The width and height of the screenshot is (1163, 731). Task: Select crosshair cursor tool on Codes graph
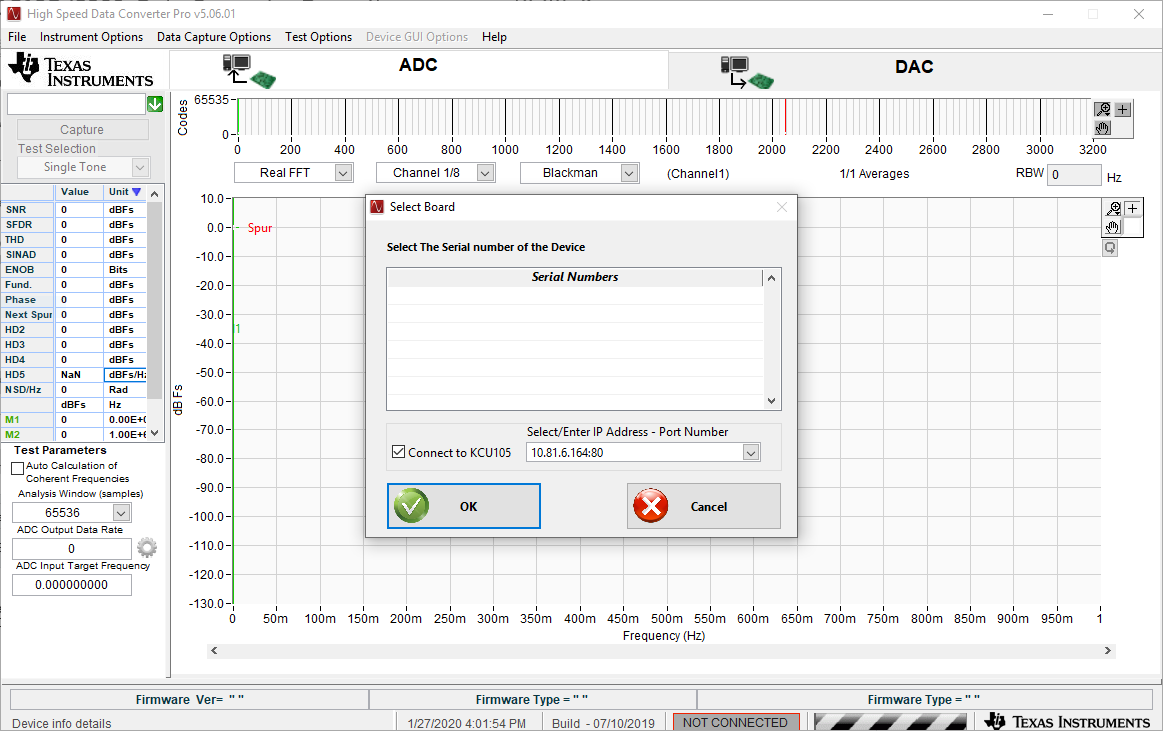click(1123, 109)
